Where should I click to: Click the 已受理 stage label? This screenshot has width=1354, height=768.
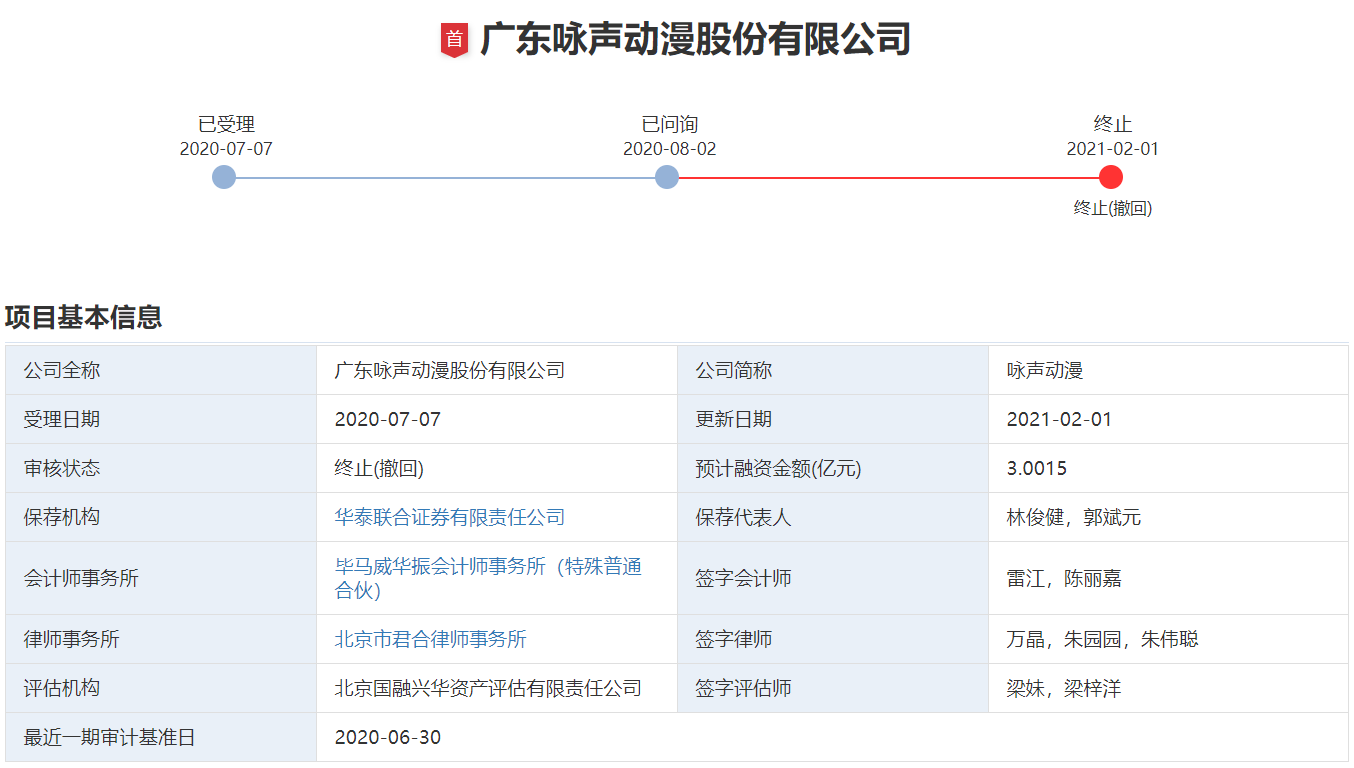coord(226,124)
